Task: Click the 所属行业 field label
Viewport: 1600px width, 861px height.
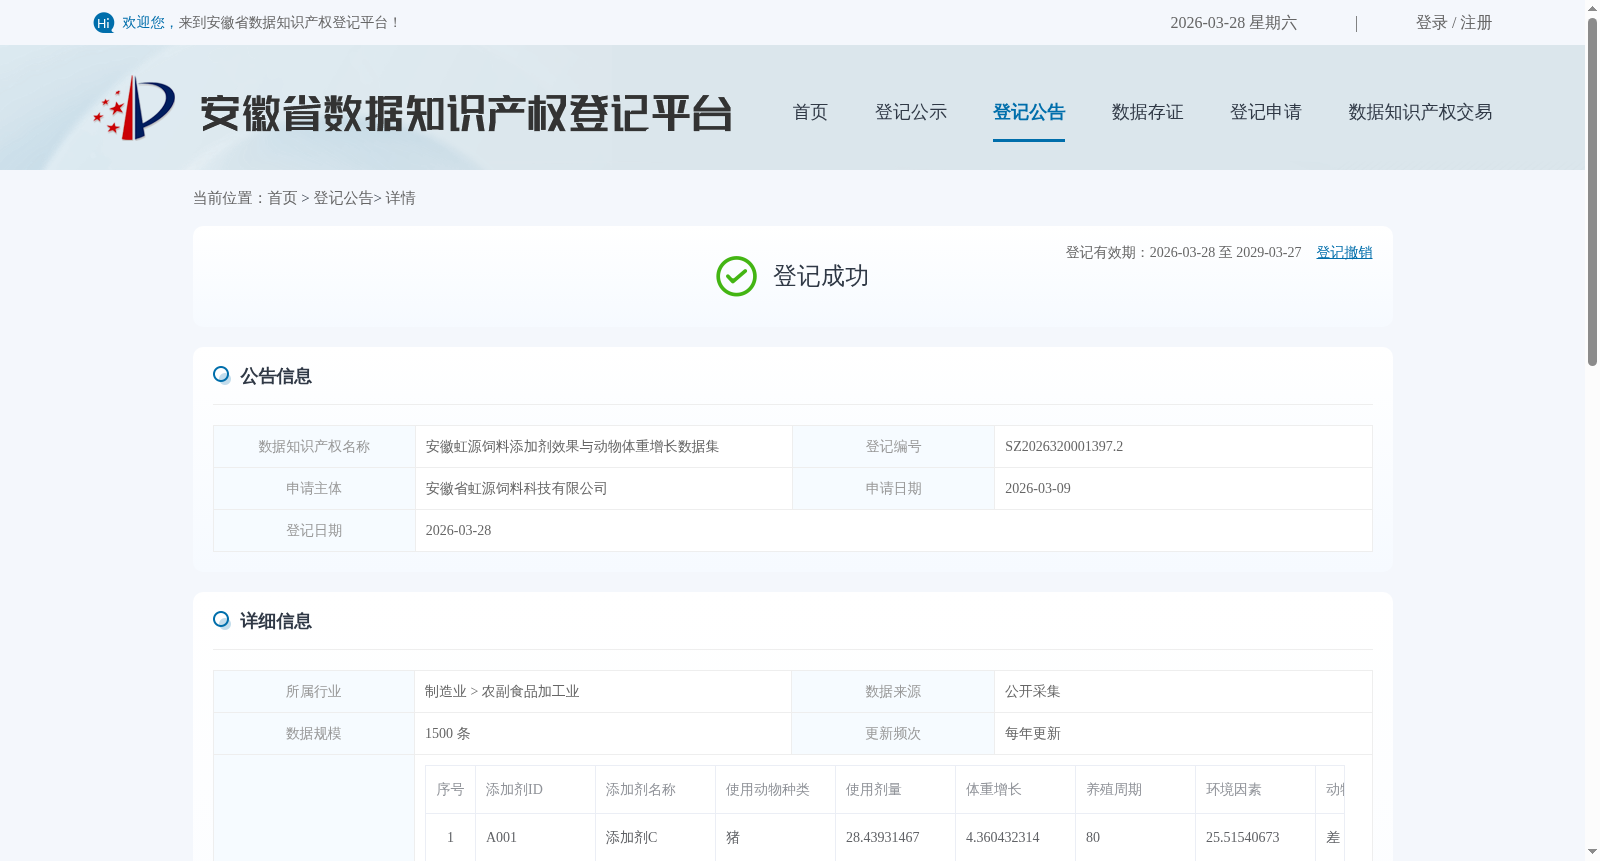Action: (x=313, y=691)
